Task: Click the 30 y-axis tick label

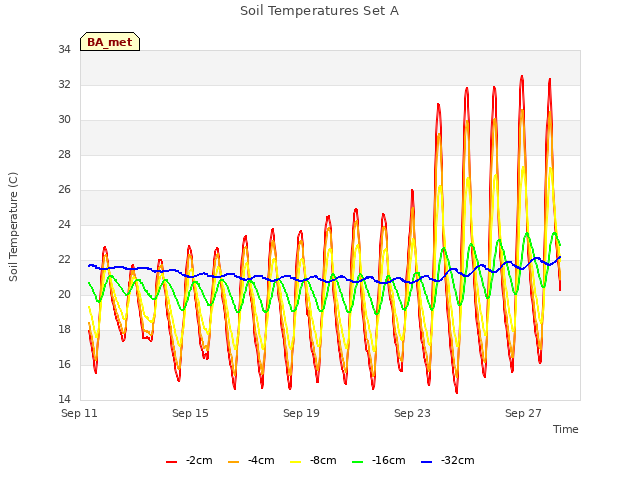Action: click(x=64, y=120)
